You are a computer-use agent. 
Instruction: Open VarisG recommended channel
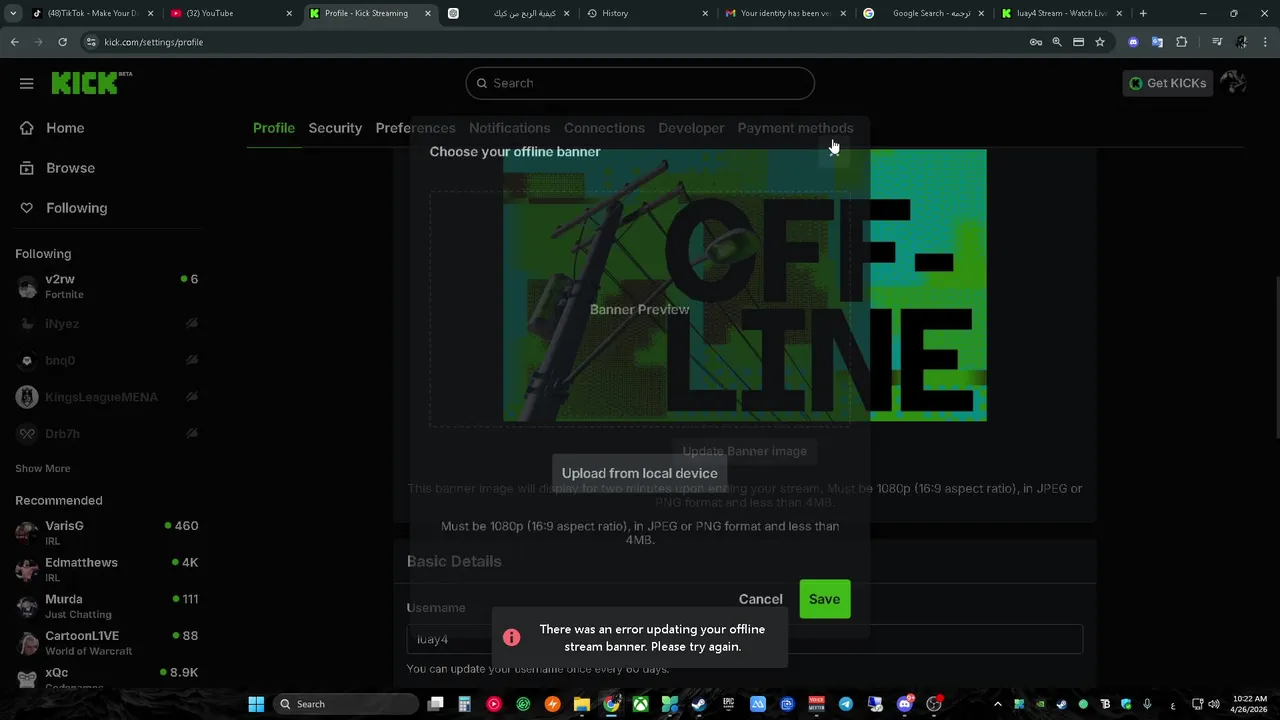pyautogui.click(x=107, y=533)
